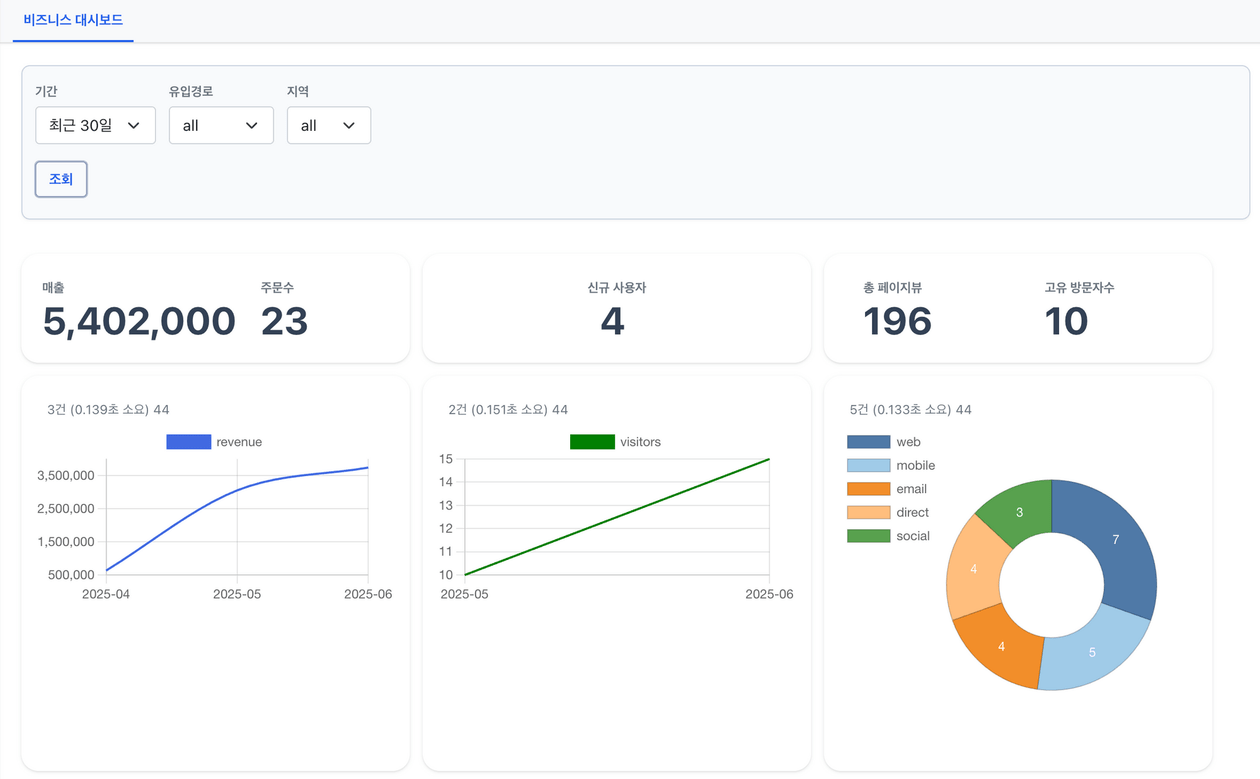Click the email legend color box
Screen dimensions: 1260x779
pyautogui.click(x=868, y=489)
